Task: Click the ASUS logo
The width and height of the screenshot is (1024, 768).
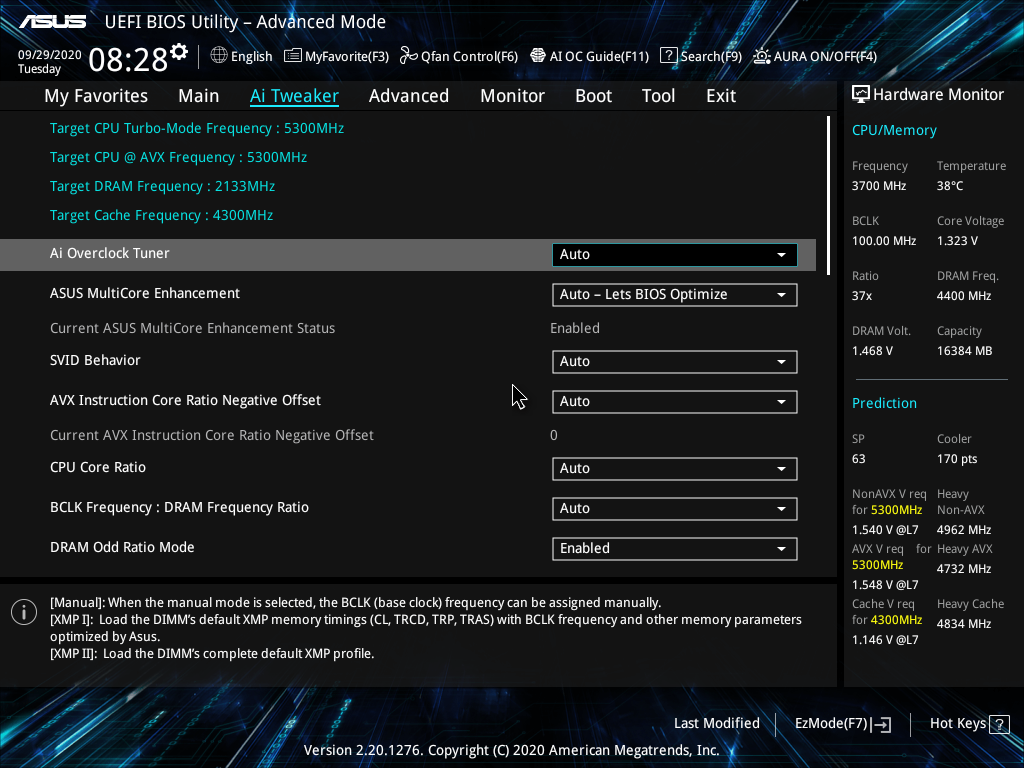Action: click(53, 22)
